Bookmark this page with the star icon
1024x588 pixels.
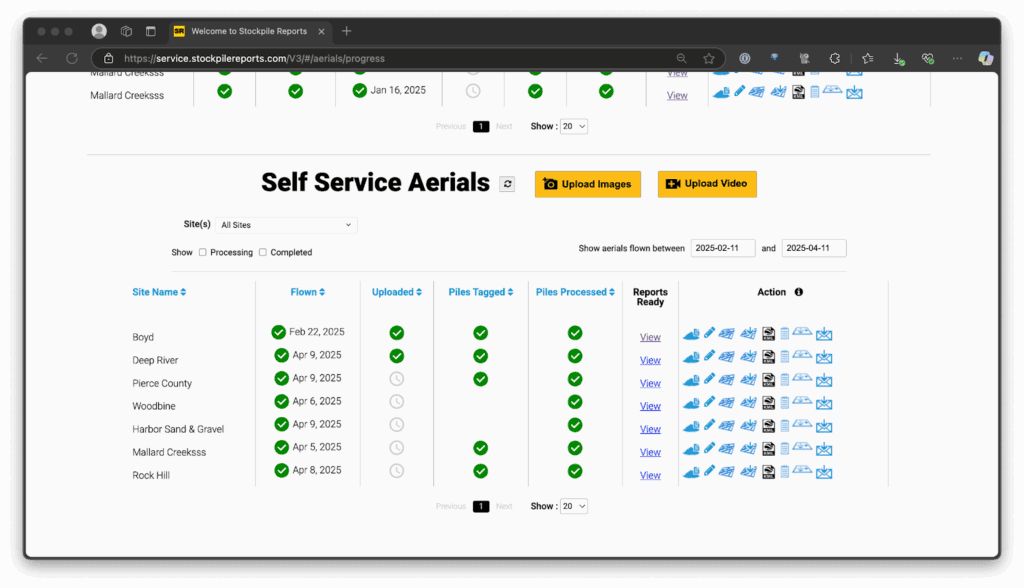tap(709, 58)
